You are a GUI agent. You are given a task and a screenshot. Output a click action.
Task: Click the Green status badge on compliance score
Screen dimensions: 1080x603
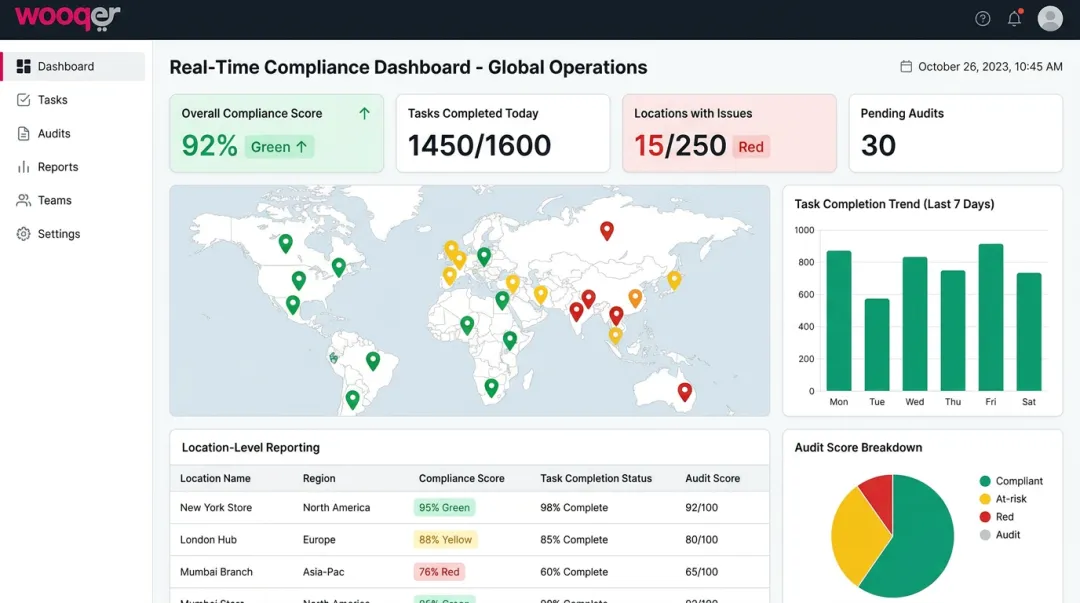pos(279,147)
